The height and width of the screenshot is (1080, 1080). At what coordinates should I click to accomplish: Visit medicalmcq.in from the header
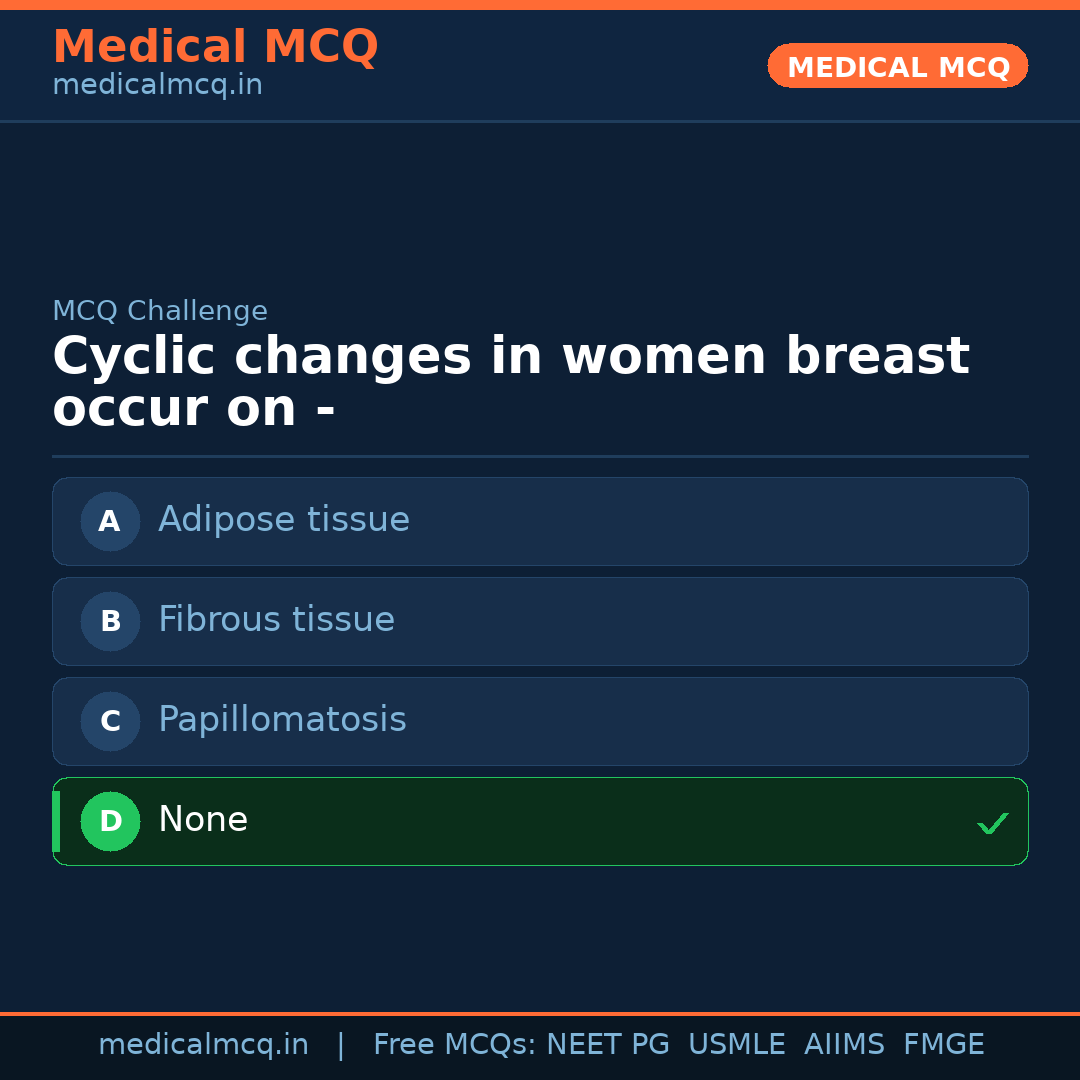coord(157,85)
